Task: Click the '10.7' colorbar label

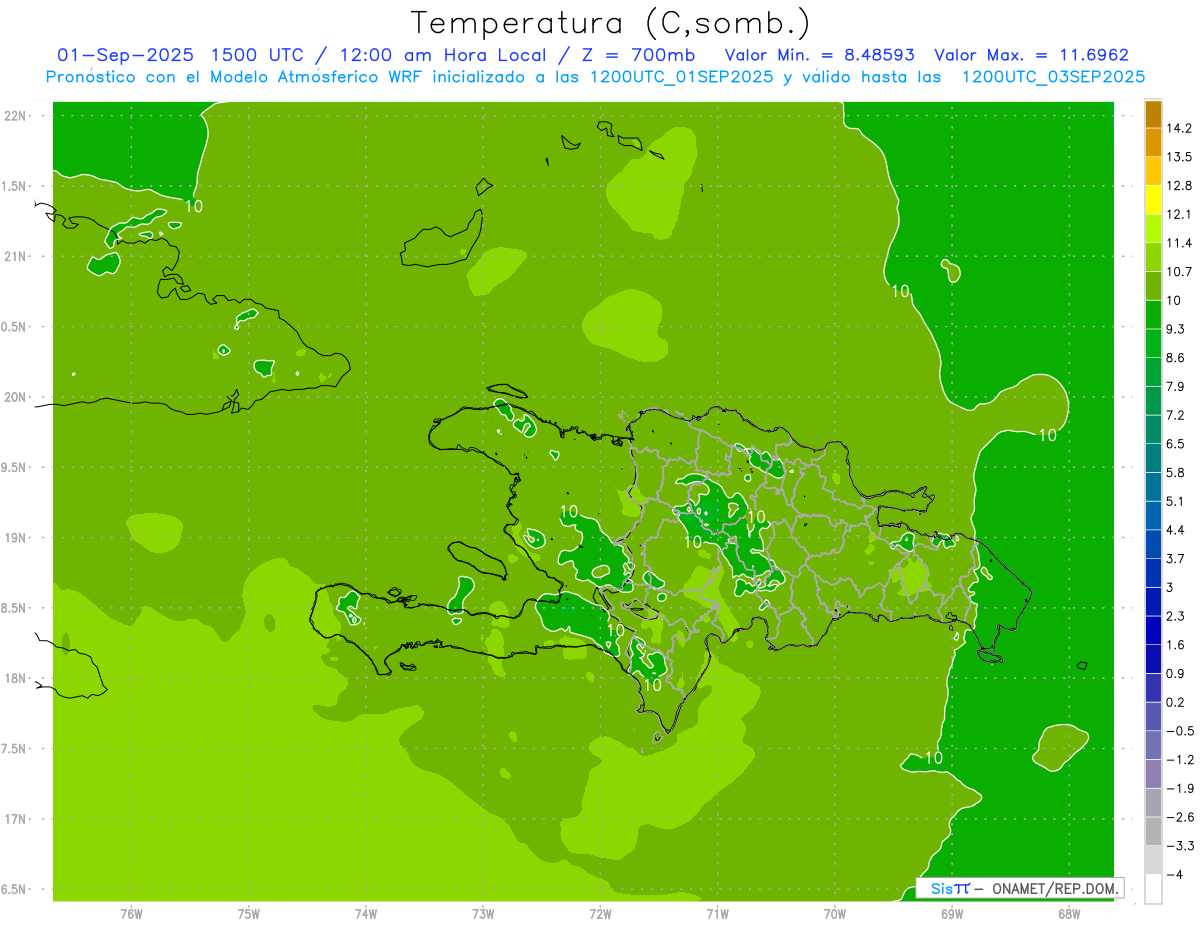Action: (x=1180, y=272)
